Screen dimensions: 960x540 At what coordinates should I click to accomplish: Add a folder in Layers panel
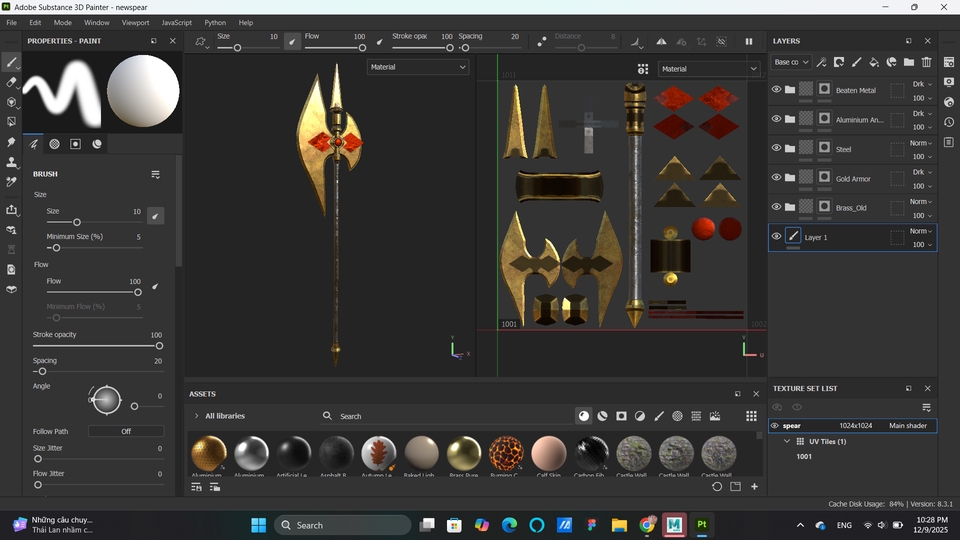coord(908,62)
